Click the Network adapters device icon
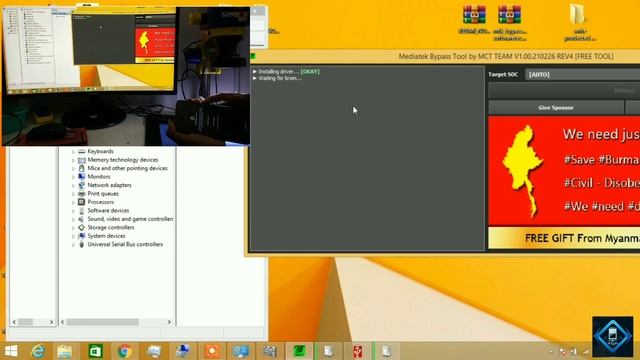The height and width of the screenshot is (360, 640). pyautogui.click(x=82, y=185)
